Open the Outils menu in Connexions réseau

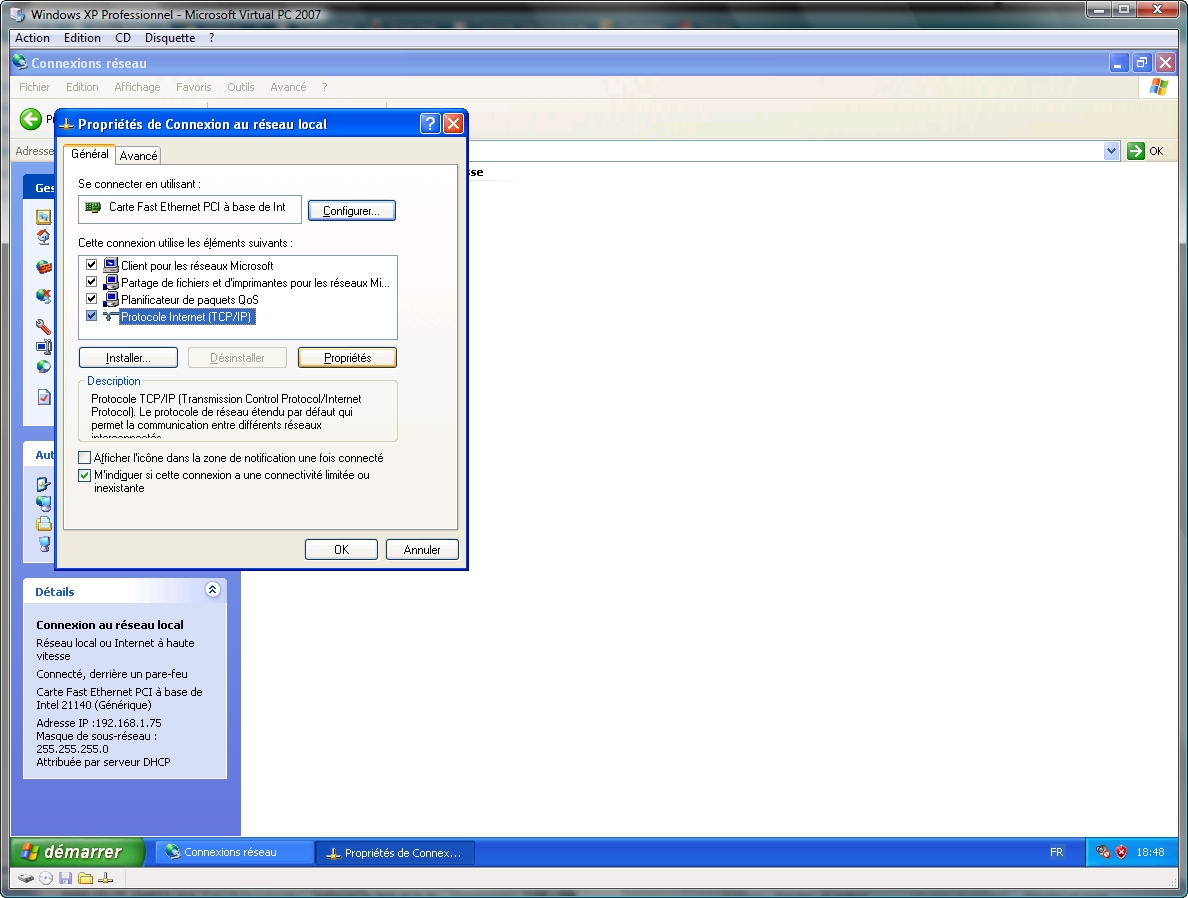click(241, 87)
